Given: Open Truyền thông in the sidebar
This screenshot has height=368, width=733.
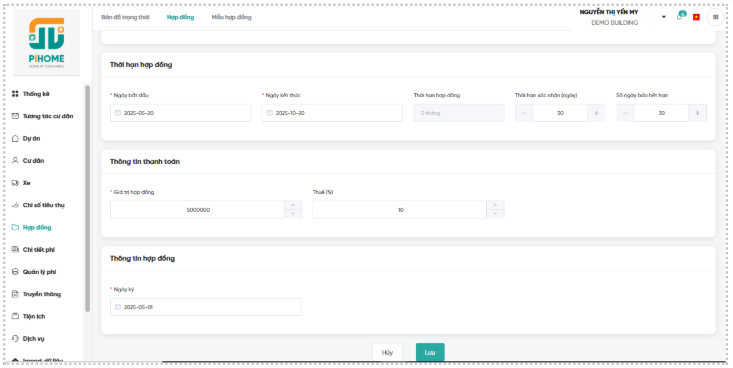Looking at the screenshot, I should coord(42,294).
